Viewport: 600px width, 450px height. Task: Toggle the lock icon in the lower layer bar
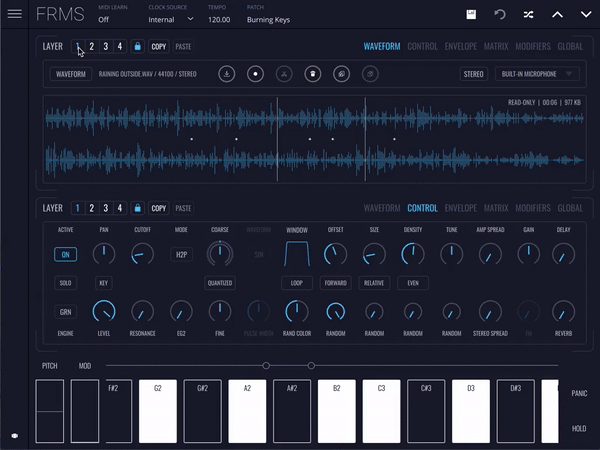coord(137,208)
